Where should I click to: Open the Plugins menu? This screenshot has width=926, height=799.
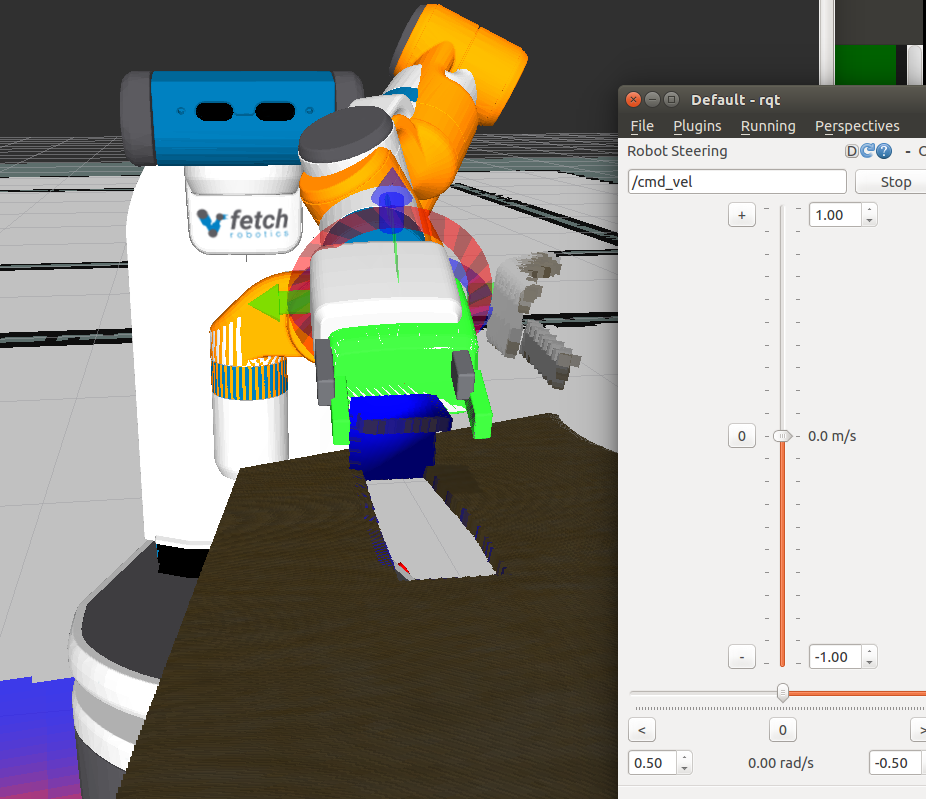[697, 126]
